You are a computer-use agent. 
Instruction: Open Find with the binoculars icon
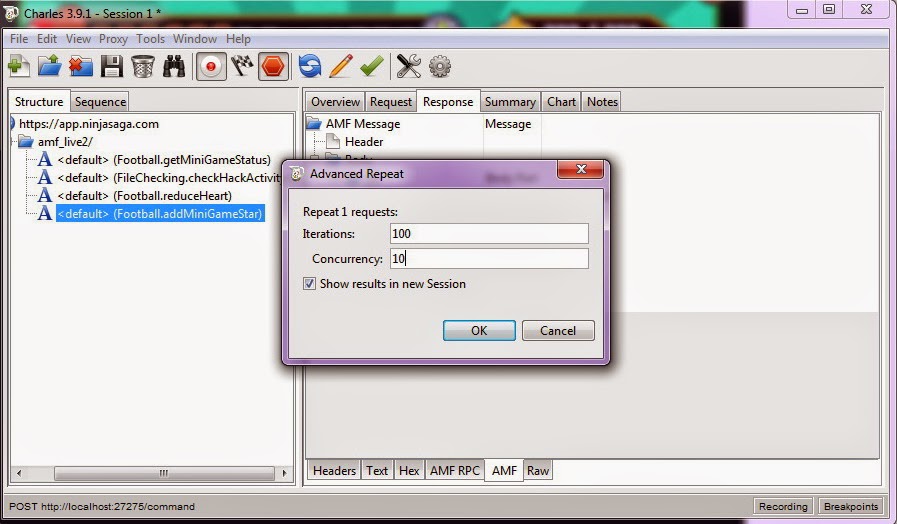[x=174, y=66]
